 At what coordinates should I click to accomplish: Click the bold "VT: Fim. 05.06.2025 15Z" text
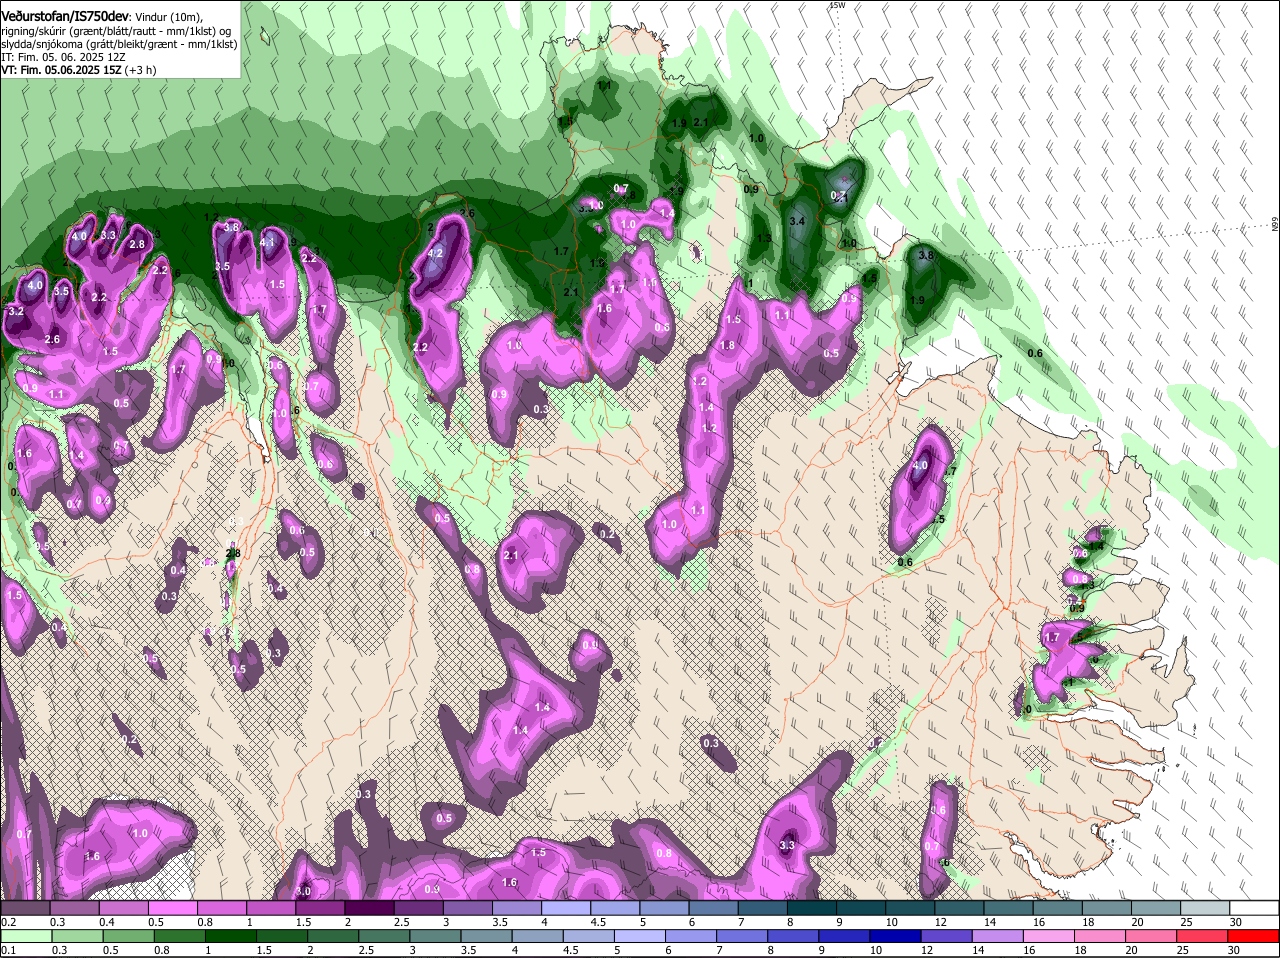[x=61, y=70]
